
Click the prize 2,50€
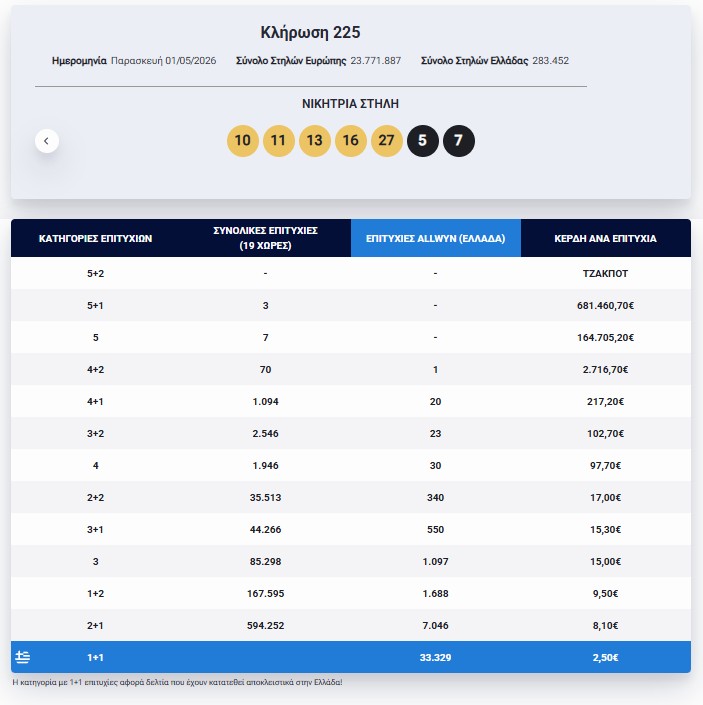coord(605,657)
